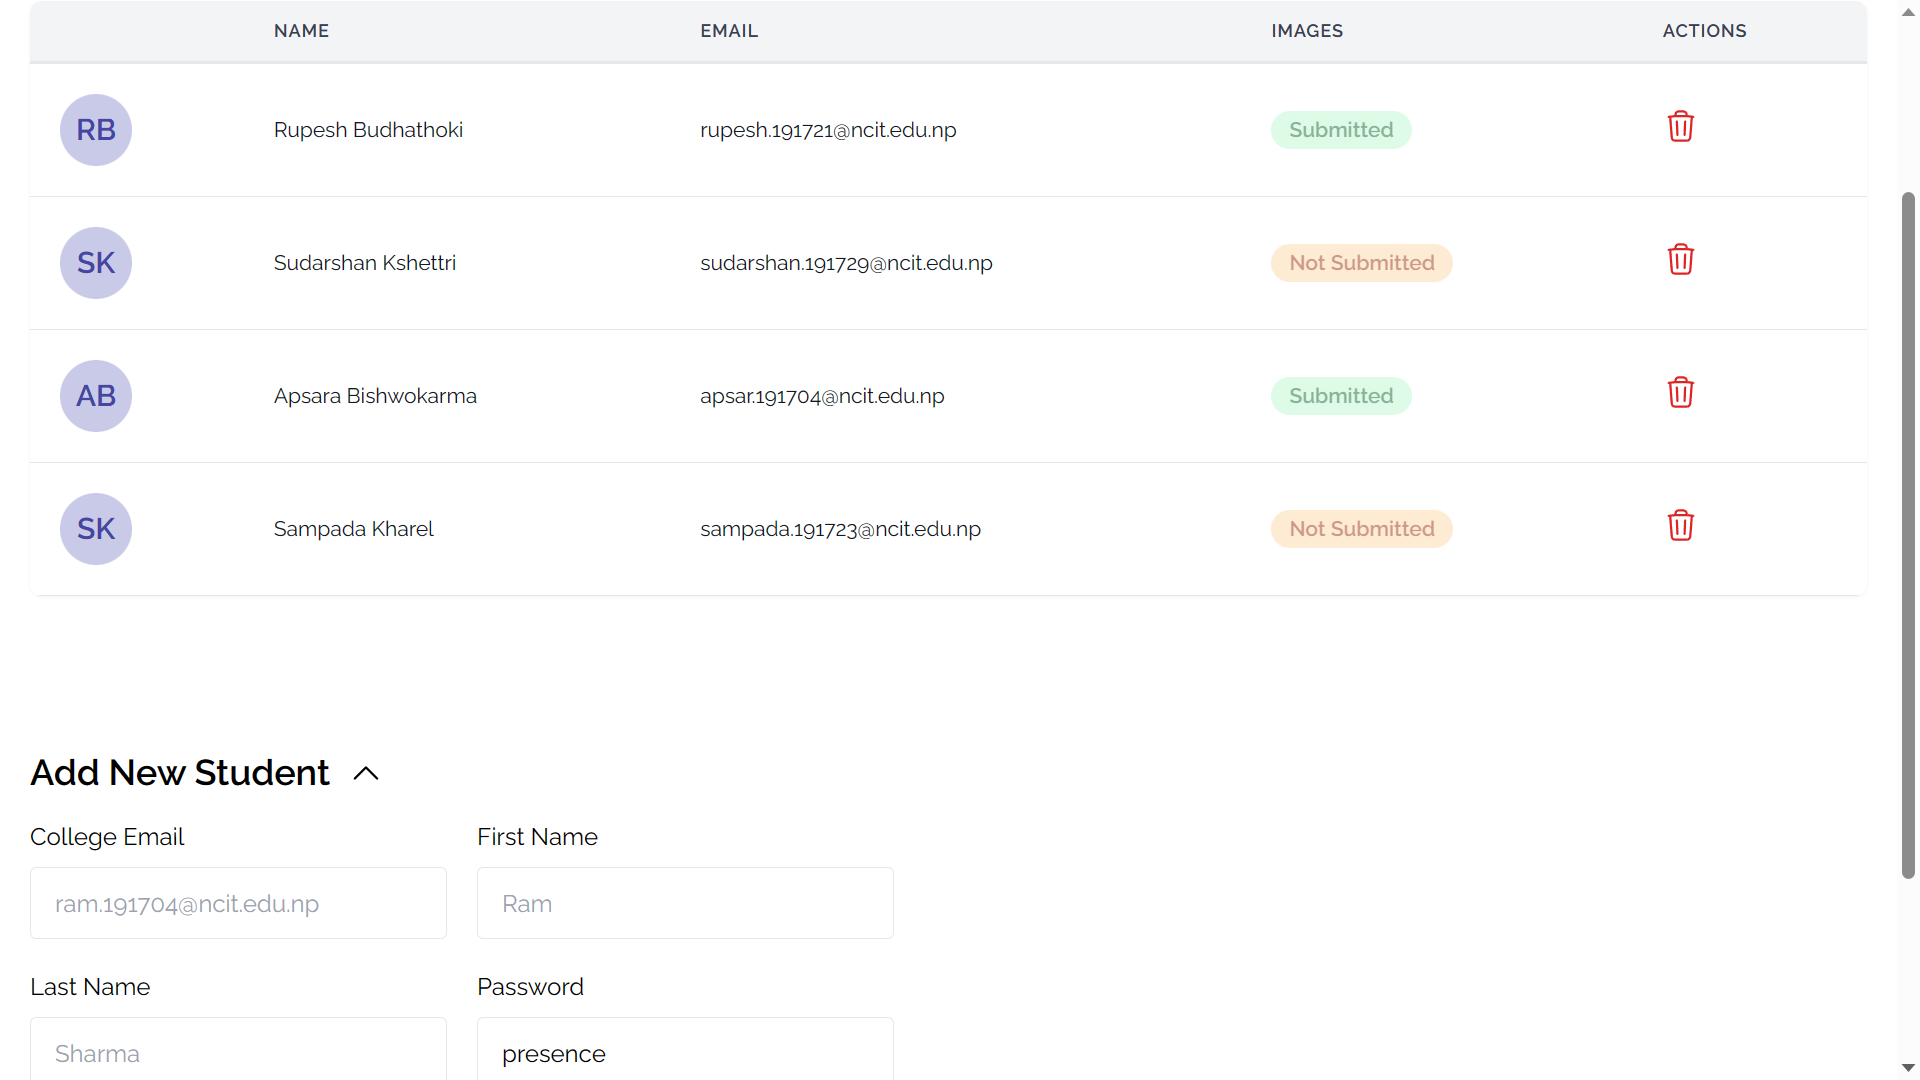Image resolution: width=1920 pixels, height=1080 pixels.
Task: Click the EMAIL column header
Action: pyautogui.click(x=729, y=31)
